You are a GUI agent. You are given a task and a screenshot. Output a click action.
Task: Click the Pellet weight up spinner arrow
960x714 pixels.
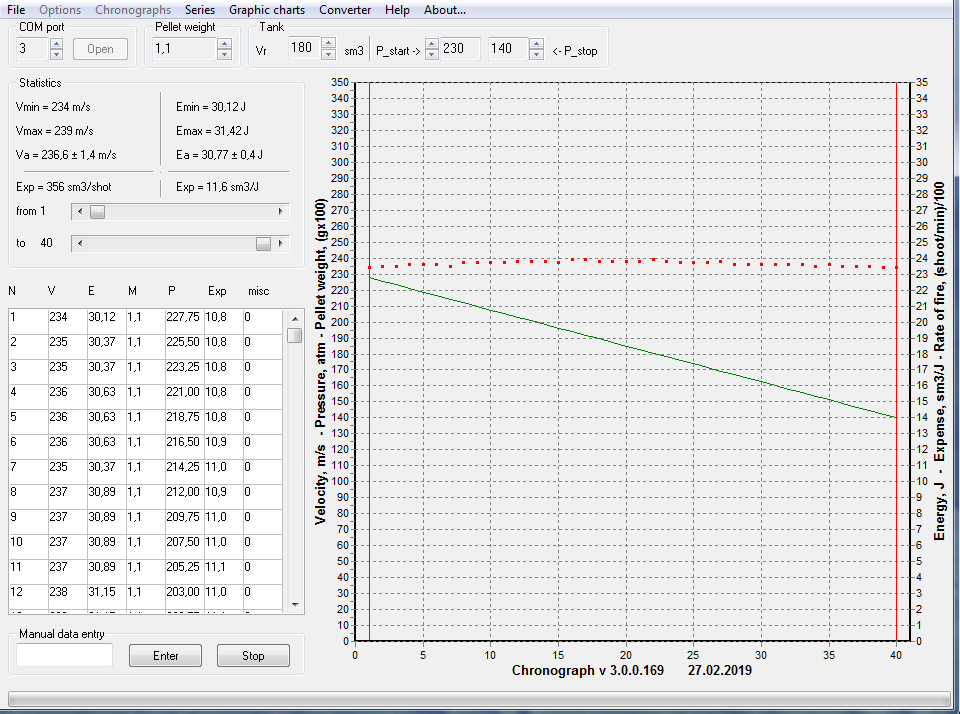click(x=224, y=43)
